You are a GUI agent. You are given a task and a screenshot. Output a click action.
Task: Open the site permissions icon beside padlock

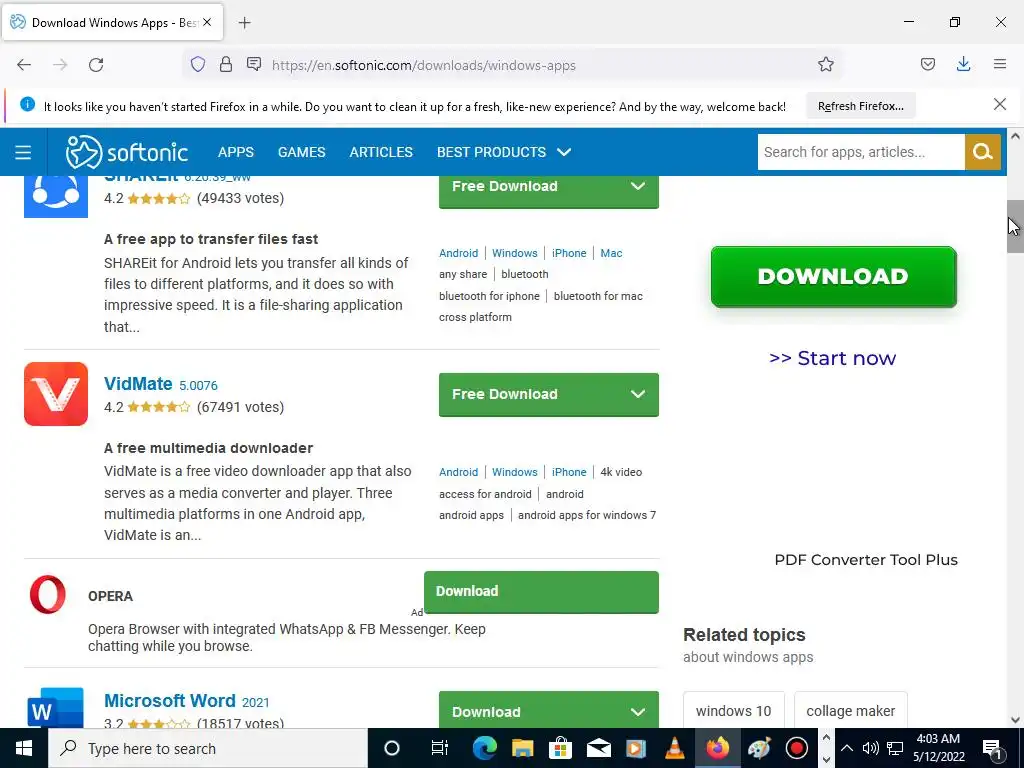254,64
